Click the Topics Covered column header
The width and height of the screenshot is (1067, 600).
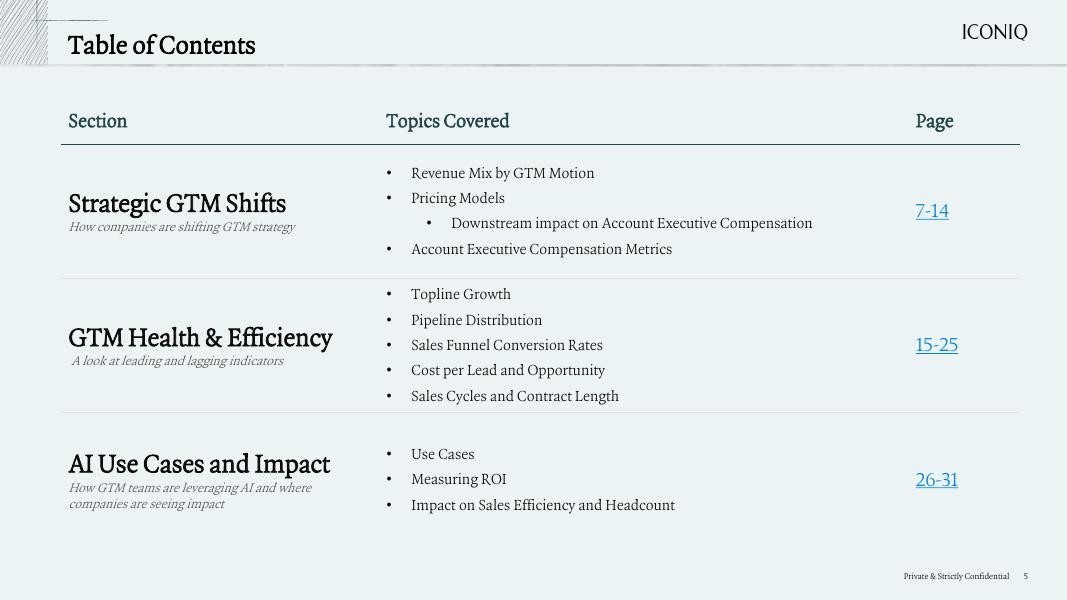coord(447,121)
